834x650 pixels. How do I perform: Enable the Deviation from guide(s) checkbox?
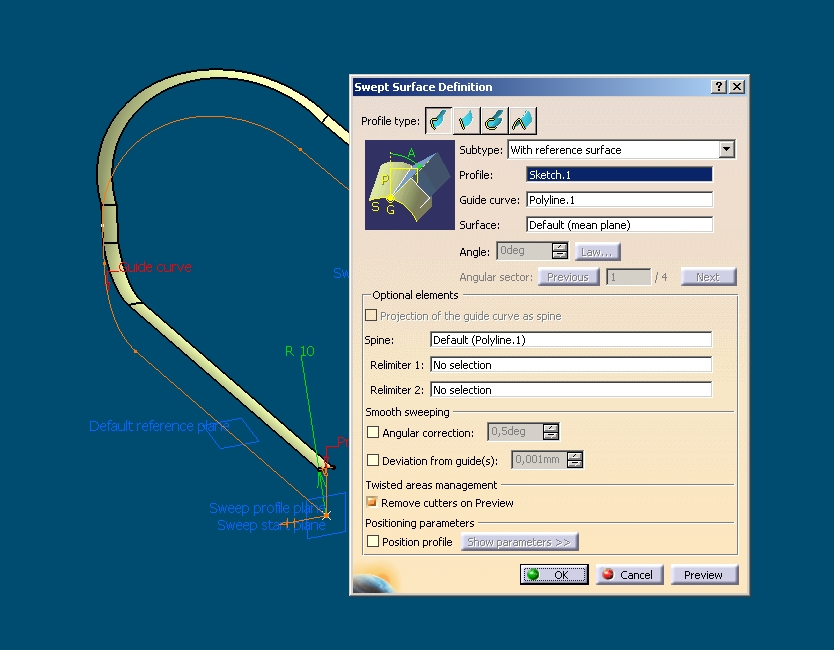373,460
